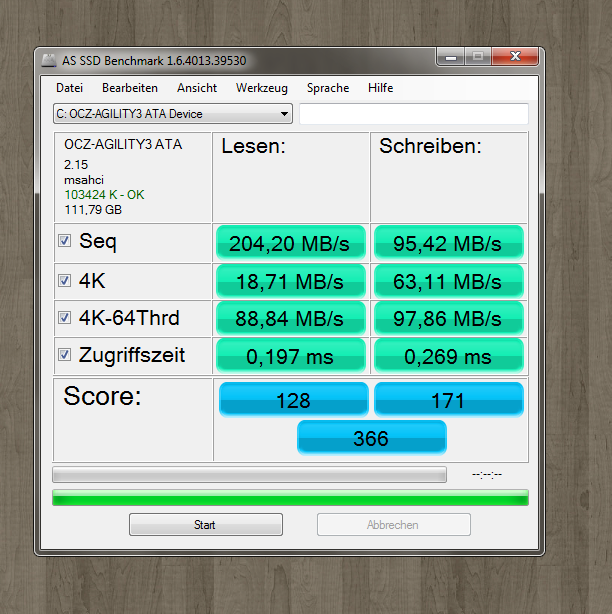This screenshot has height=614, width=612.
Task: Open the Ansicht menu
Action: pos(197,88)
